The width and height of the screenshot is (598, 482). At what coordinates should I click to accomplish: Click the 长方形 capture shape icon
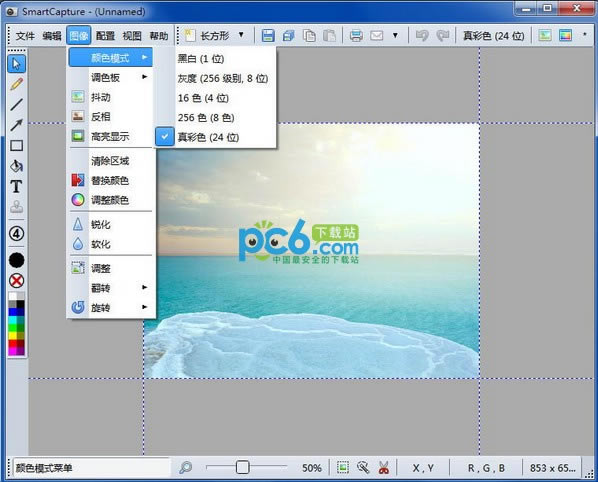(x=190, y=36)
